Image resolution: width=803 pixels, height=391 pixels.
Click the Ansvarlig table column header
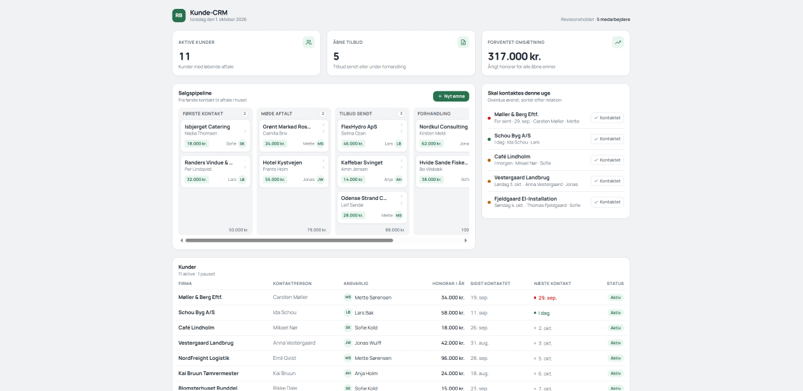[x=356, y=283]
